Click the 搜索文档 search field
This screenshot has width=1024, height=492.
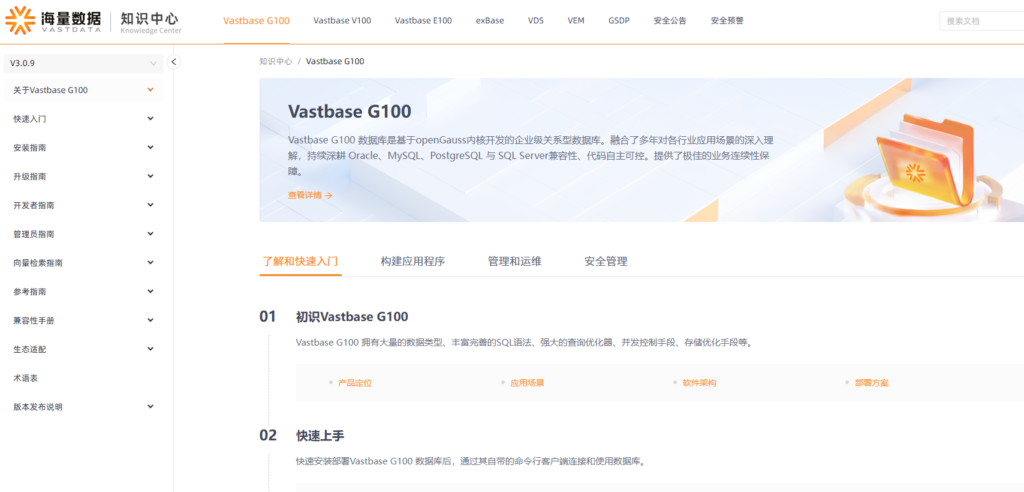pyautogui.click(x=982, y=21)
